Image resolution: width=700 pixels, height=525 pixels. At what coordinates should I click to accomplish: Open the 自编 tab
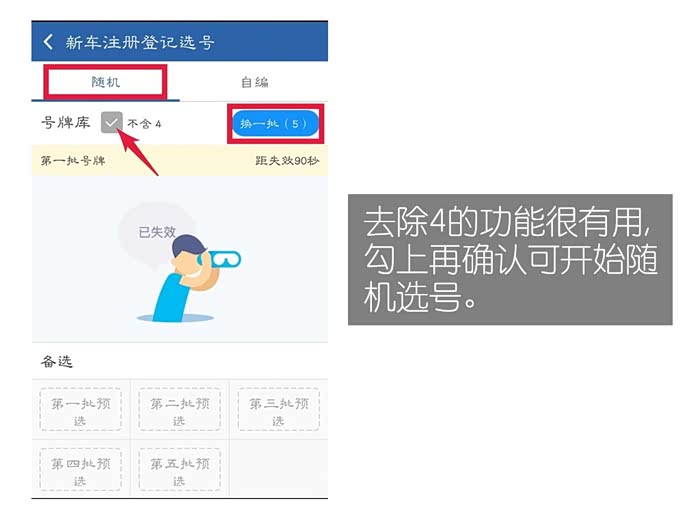point(254,82)
